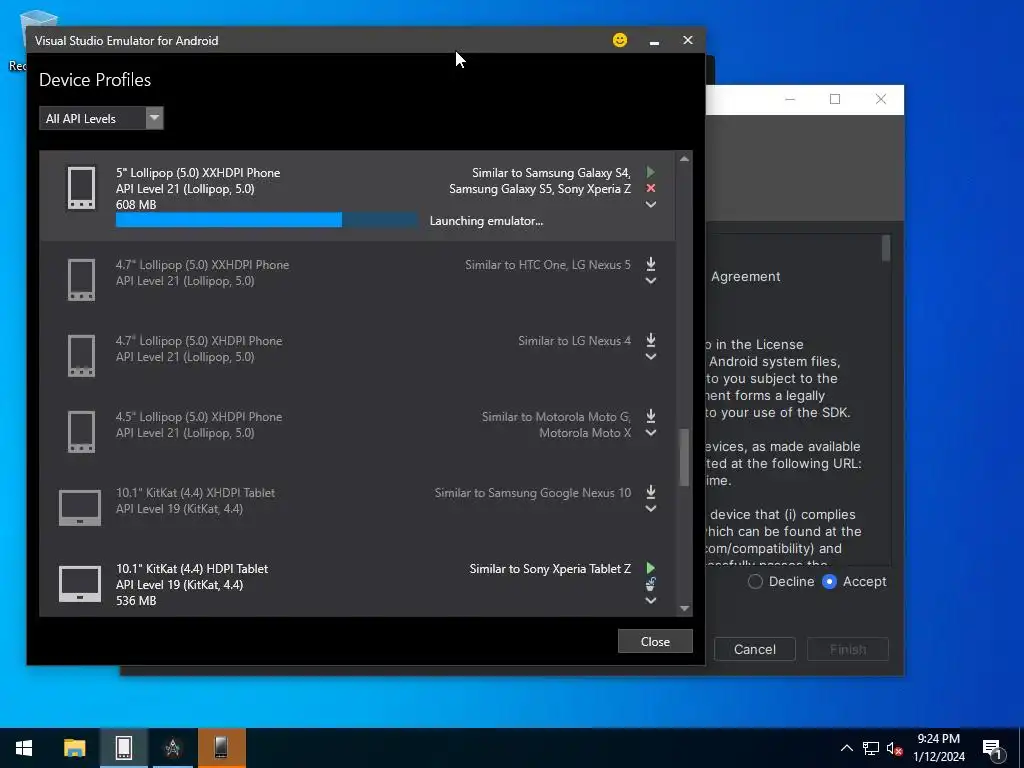Screen dimensions: 1024x768
Task: Open the notification center
Action: [x=993, y=749]
